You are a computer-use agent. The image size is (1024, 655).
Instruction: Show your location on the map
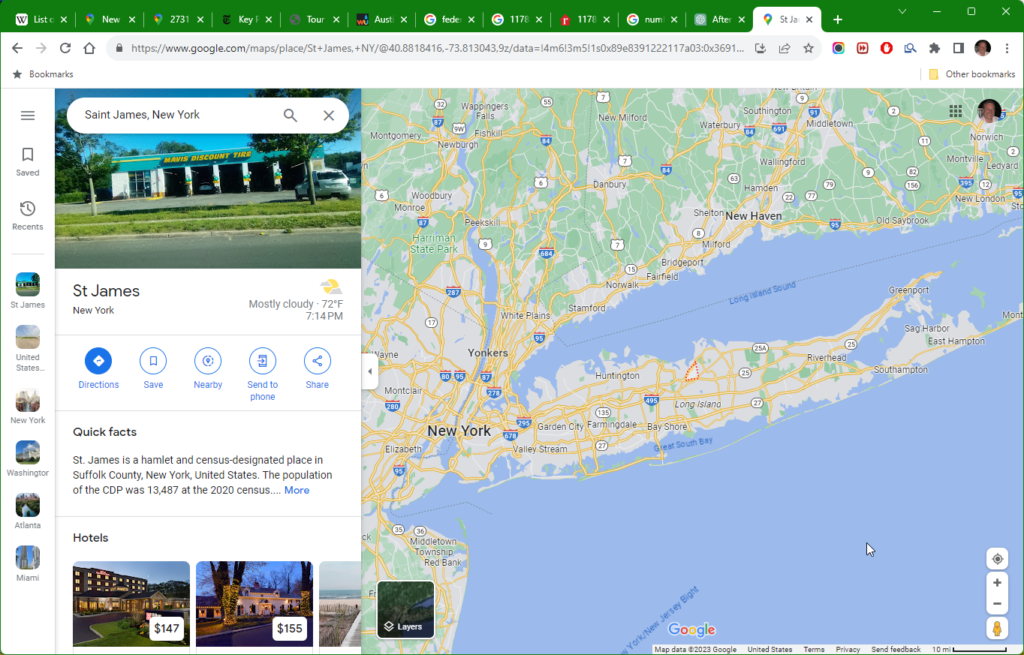[x=996, y=559]
